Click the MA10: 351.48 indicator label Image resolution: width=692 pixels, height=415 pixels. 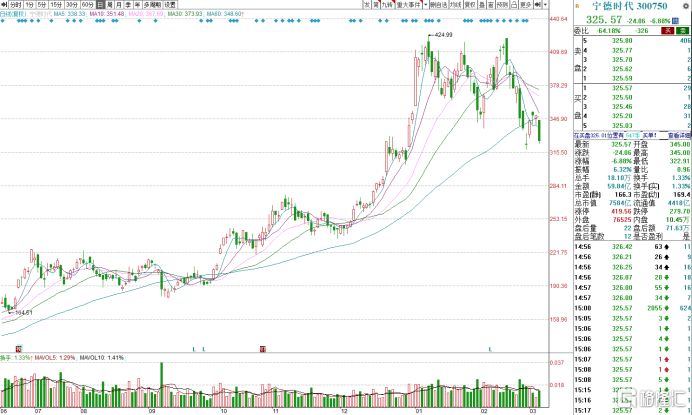(x=107, y=14)
